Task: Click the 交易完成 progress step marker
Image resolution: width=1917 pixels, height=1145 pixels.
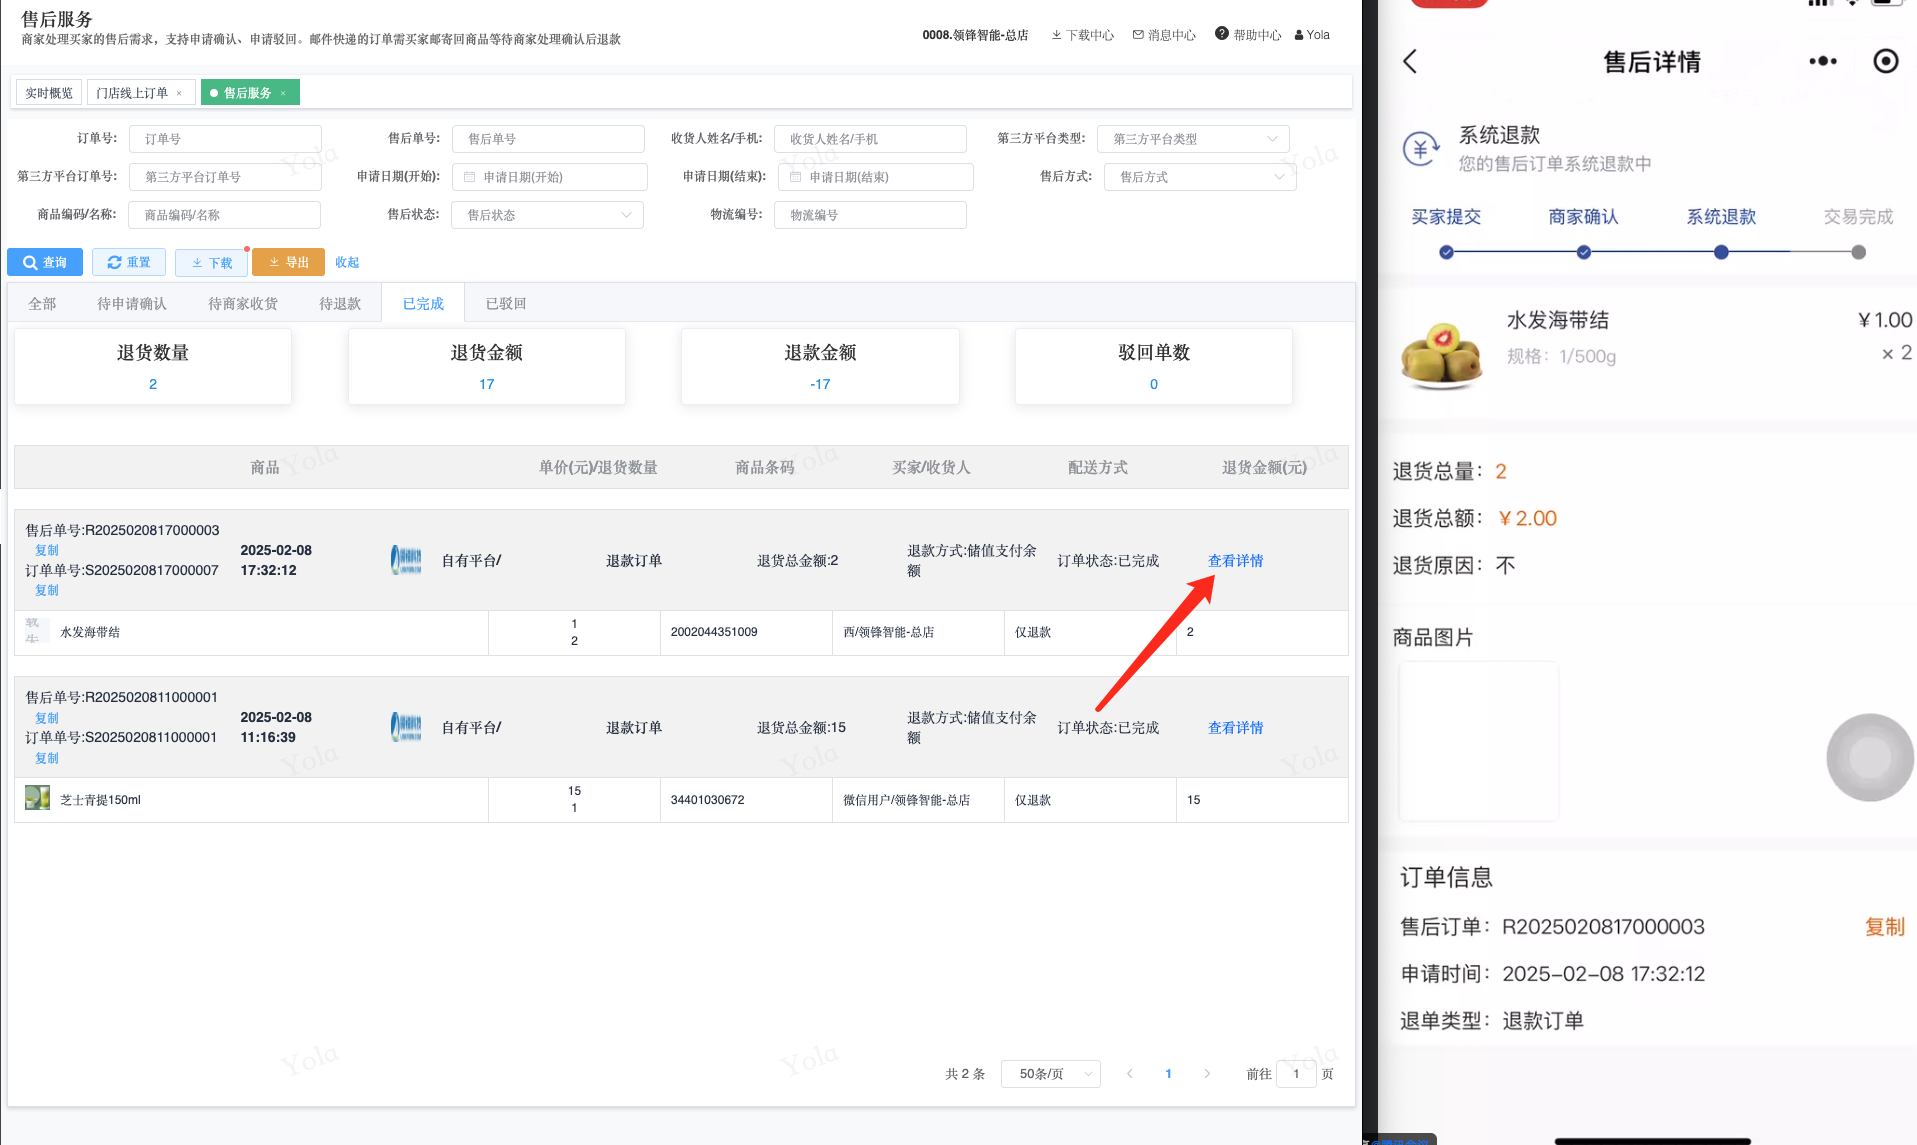Action: pos(1859,252)
